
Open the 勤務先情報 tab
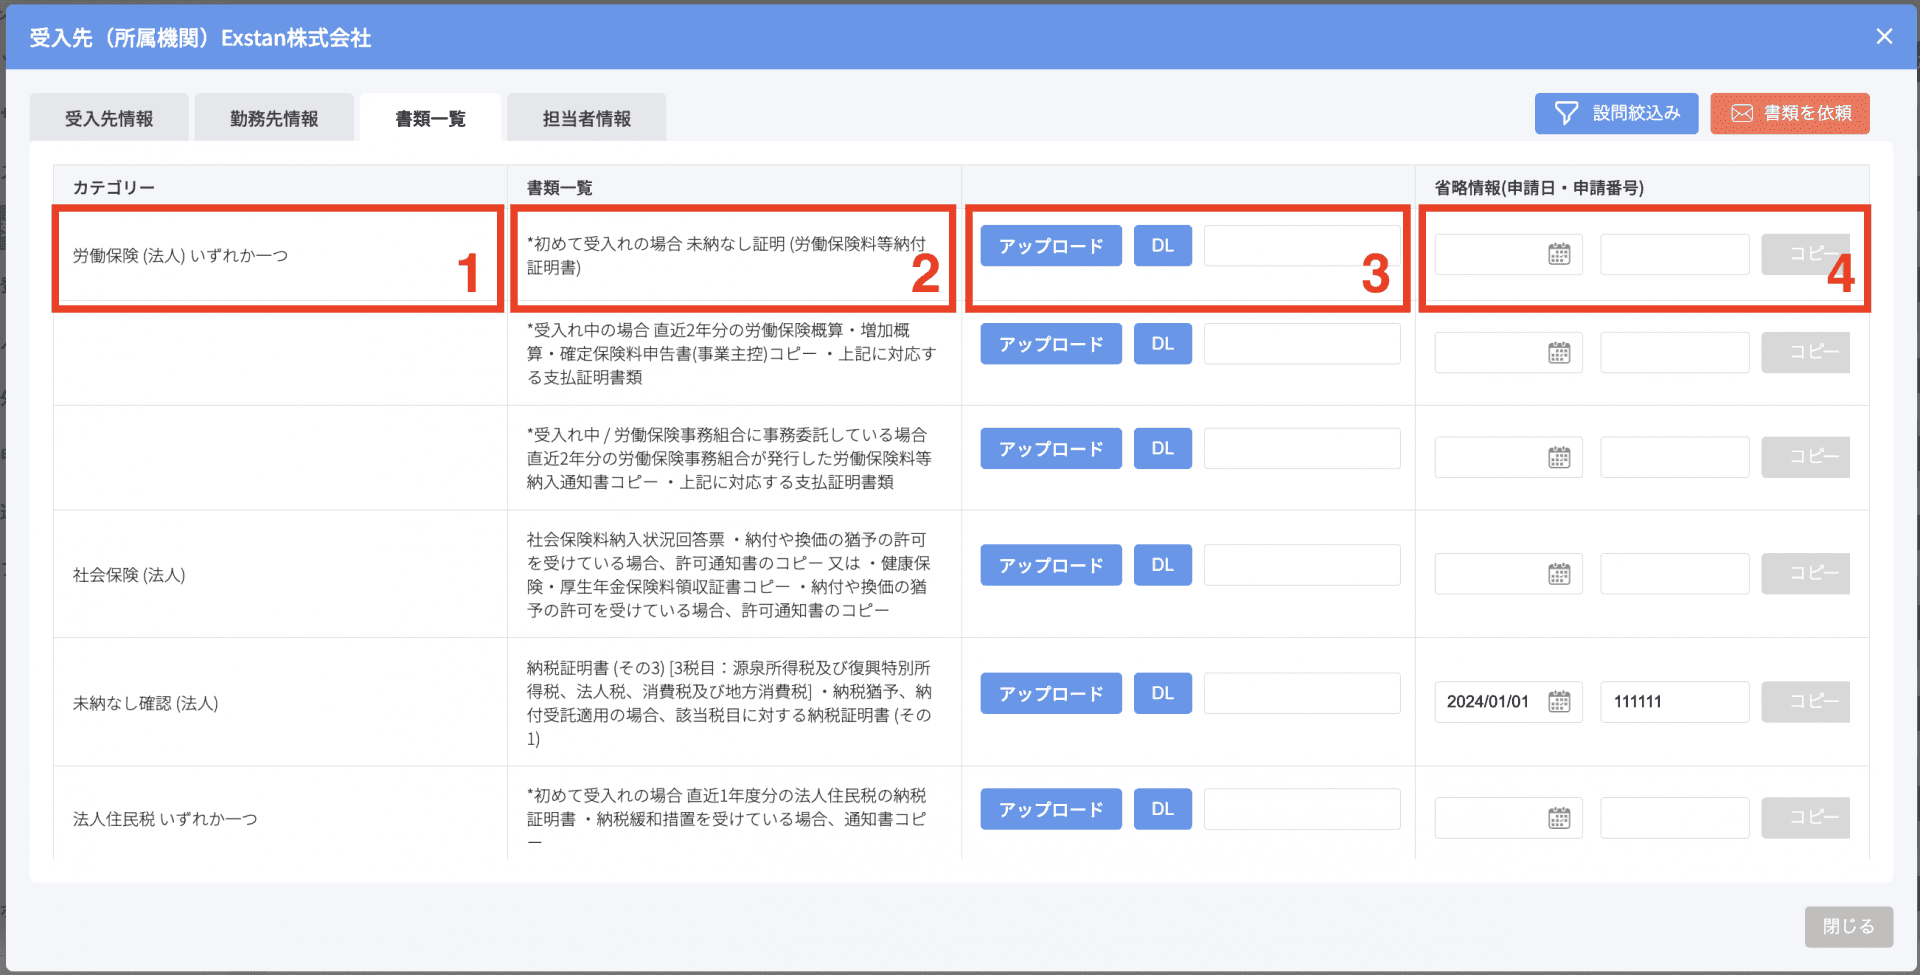tap(274, 118)
